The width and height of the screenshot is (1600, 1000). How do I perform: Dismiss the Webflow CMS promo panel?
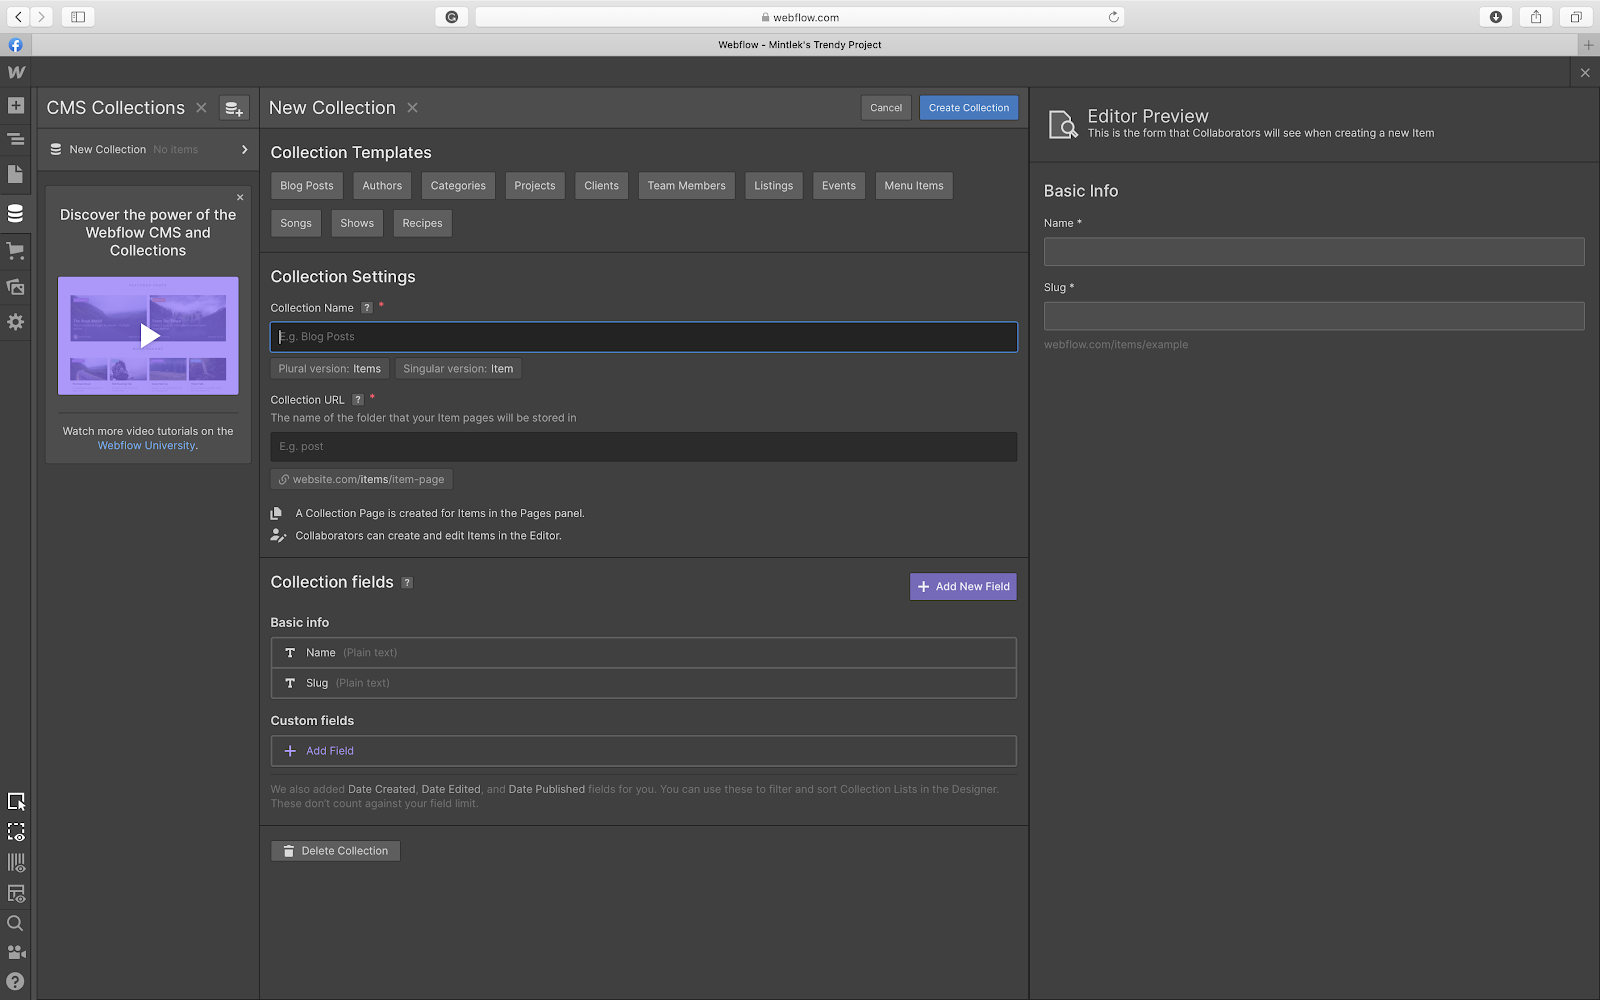[240, 197]
